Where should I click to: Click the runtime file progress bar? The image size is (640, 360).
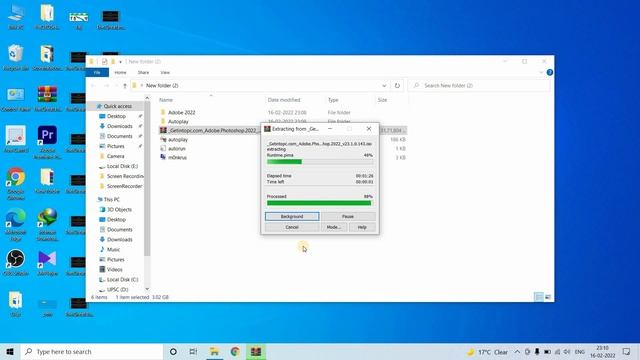click(x=320, y=162)
